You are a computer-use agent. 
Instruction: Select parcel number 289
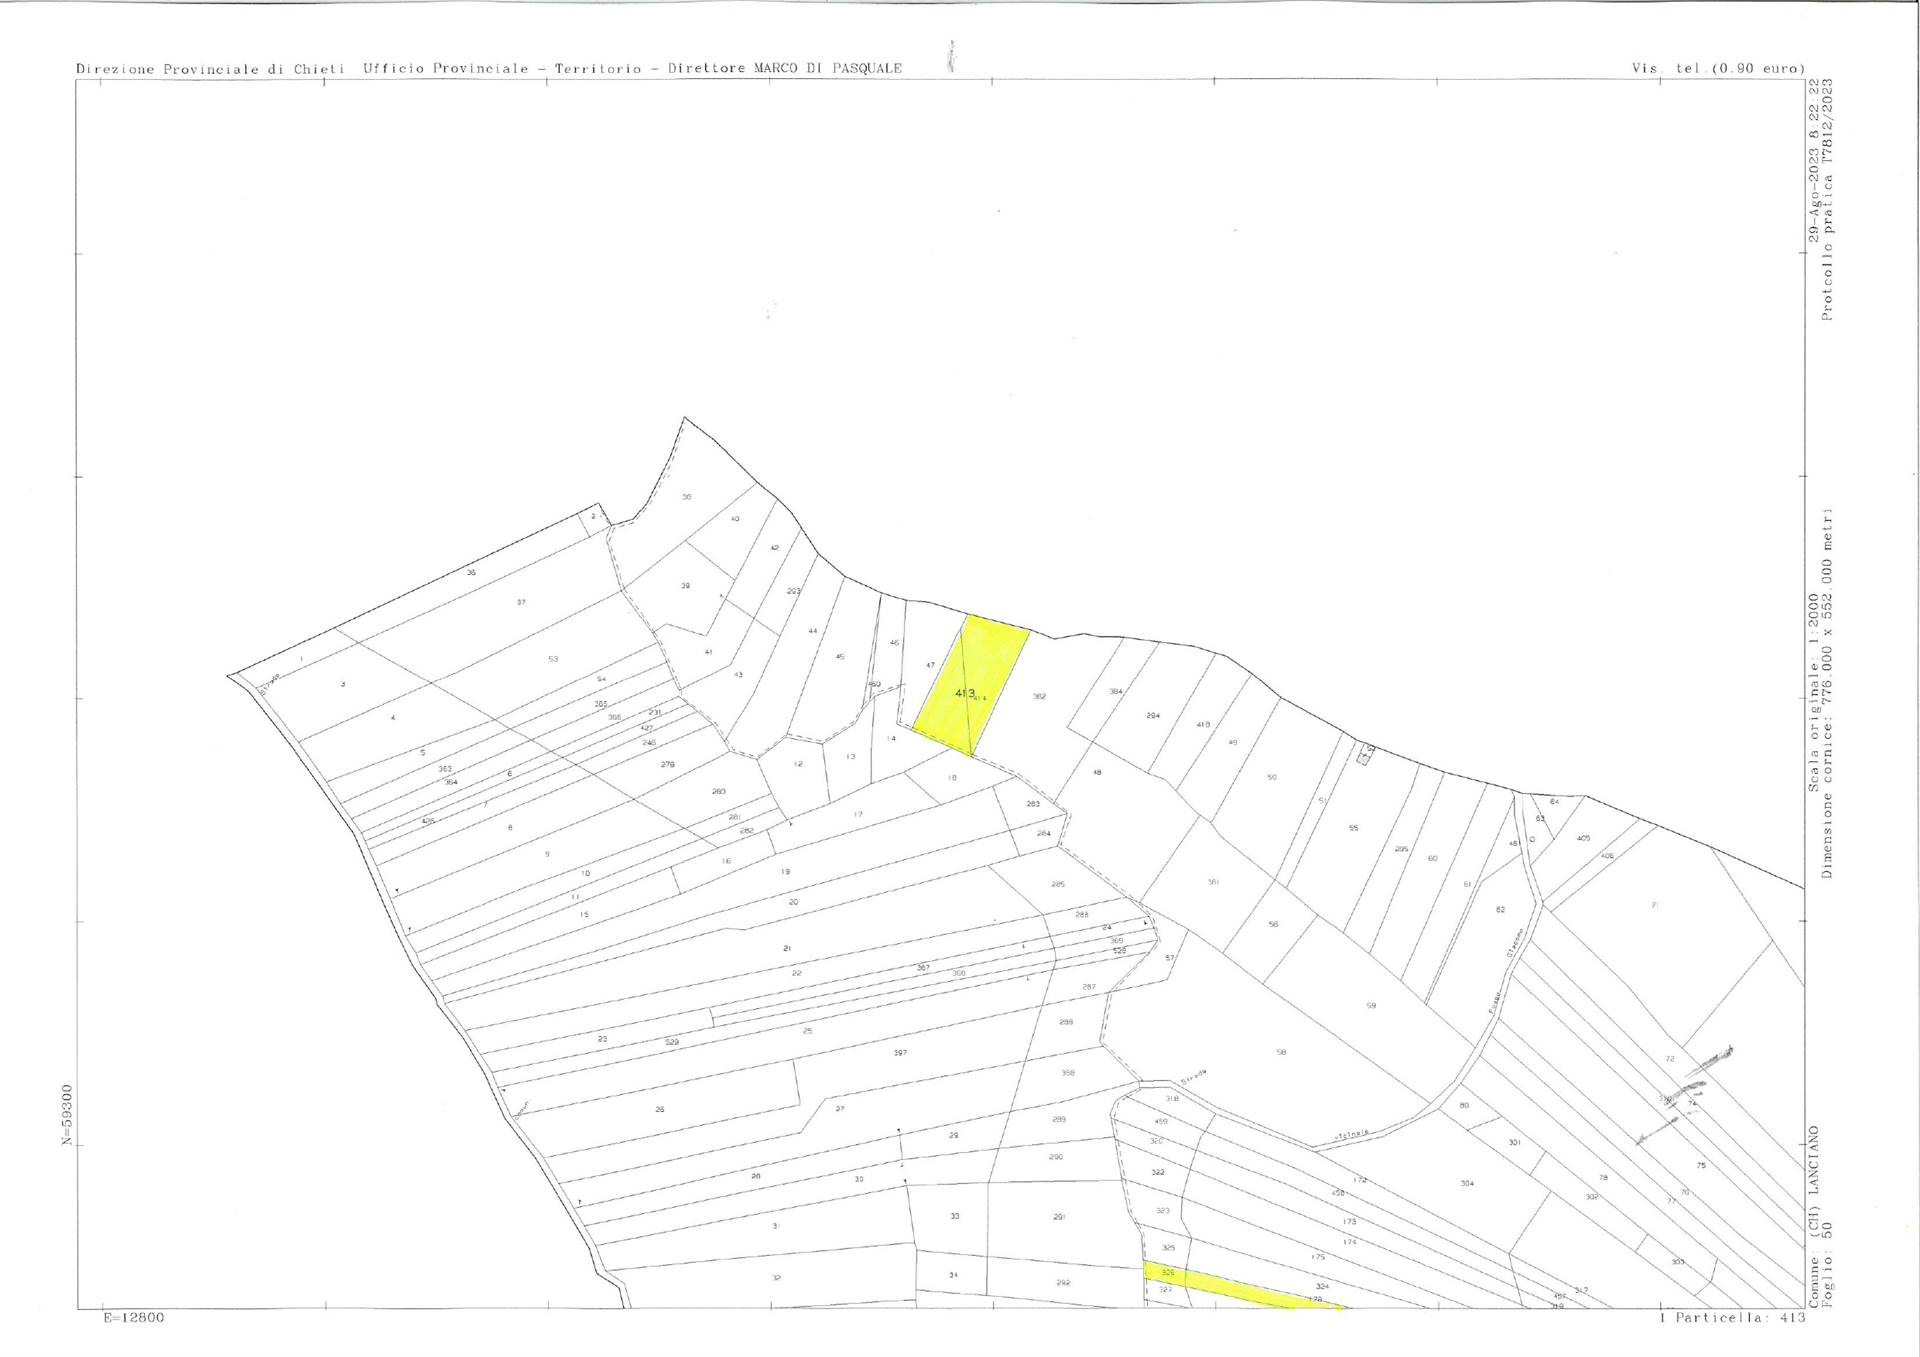click(x=1059, y=1119)
